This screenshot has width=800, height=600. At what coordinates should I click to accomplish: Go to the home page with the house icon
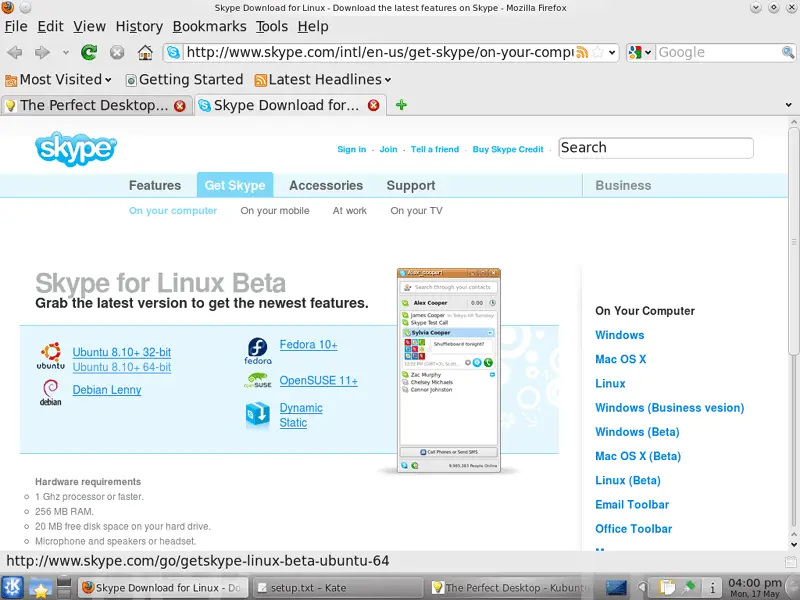click(x=145, y=52)
